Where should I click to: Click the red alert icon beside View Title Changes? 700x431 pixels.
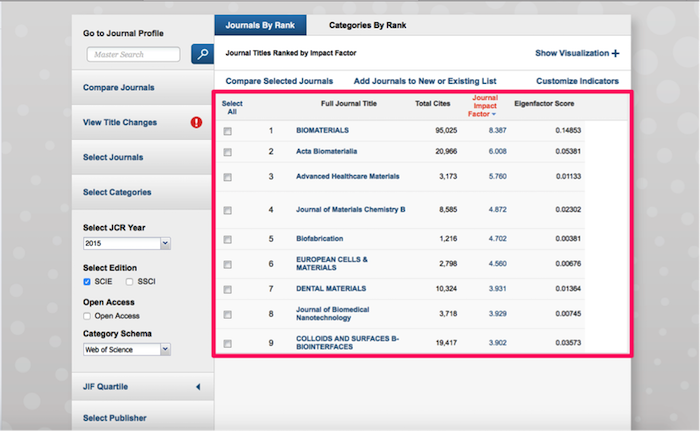click(x=196, y=123)
